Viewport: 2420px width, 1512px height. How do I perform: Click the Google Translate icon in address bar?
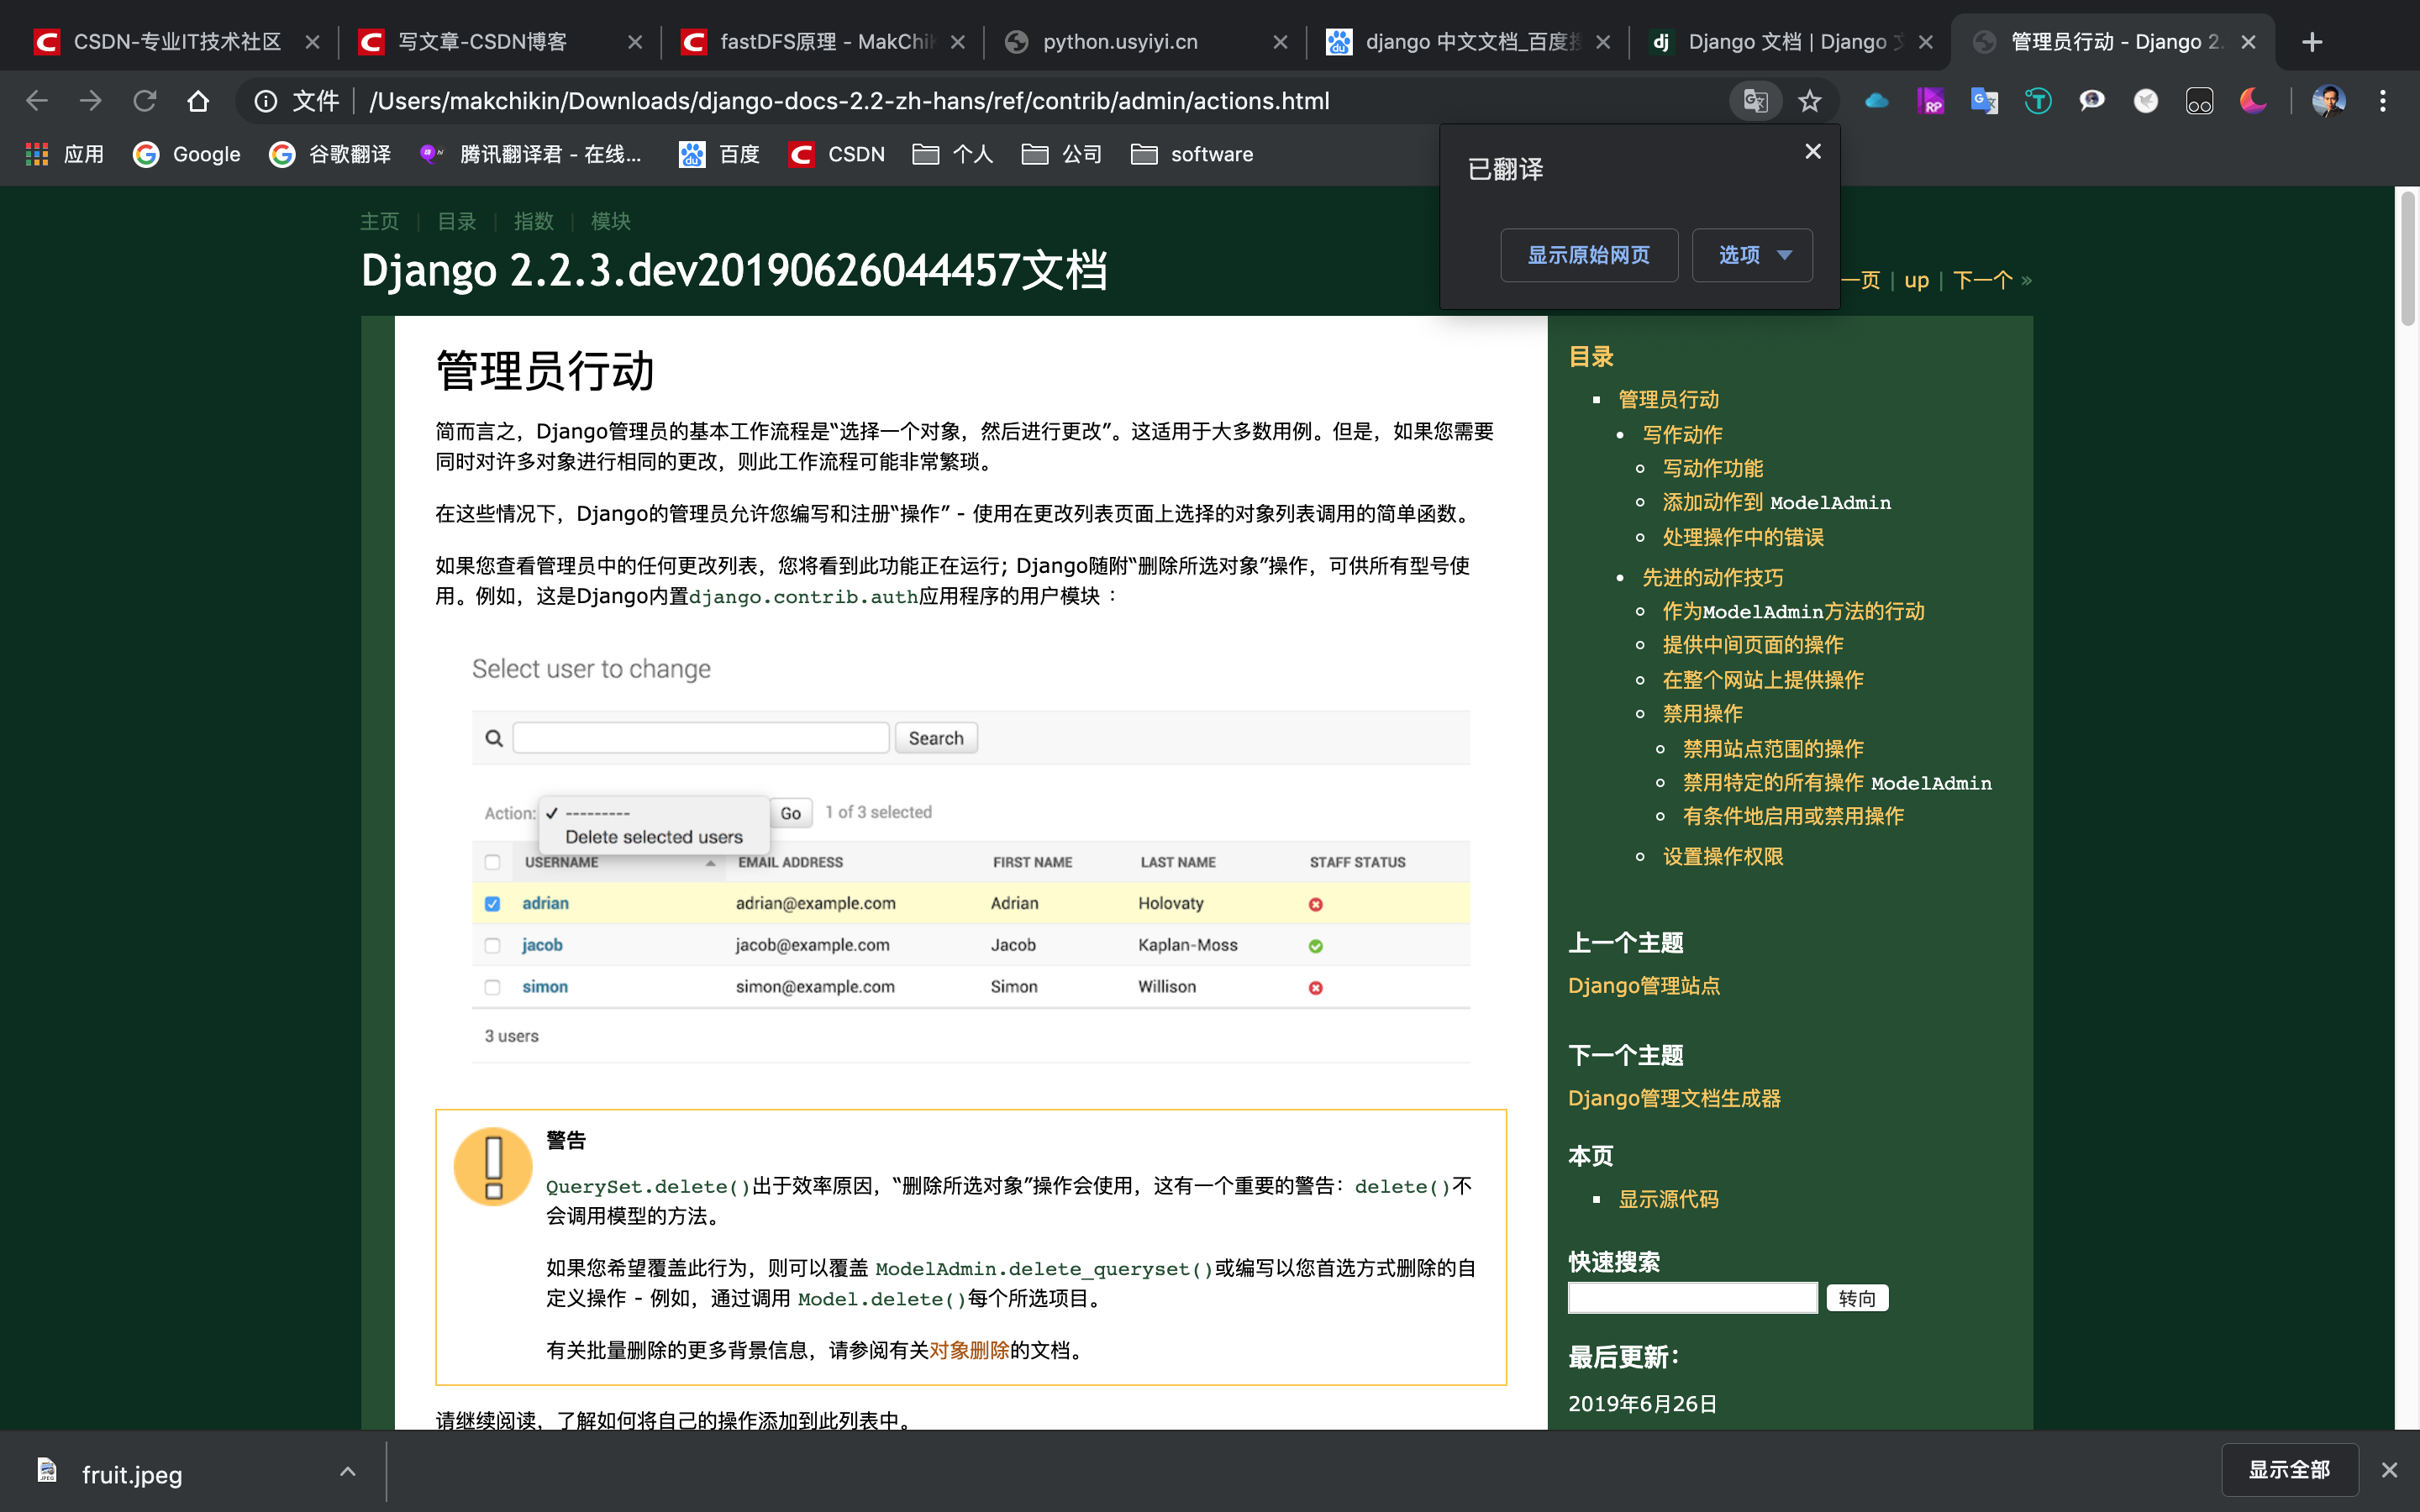(x=1755, y=101)
